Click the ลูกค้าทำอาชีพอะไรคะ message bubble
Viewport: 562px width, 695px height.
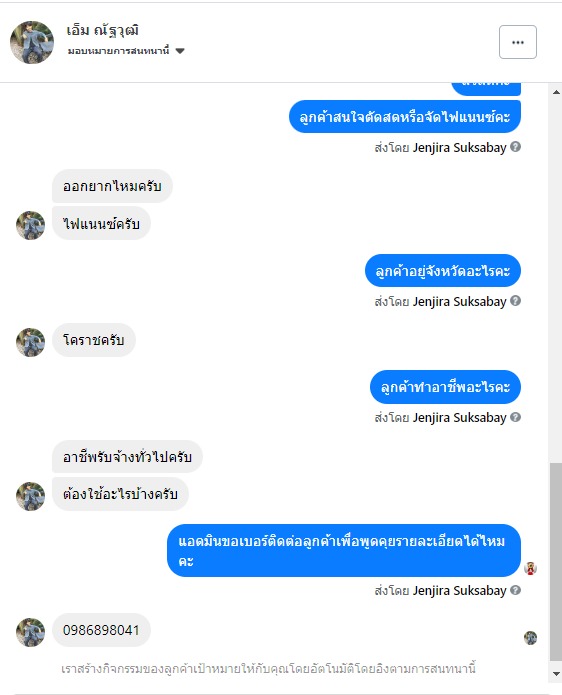point(445,387)
